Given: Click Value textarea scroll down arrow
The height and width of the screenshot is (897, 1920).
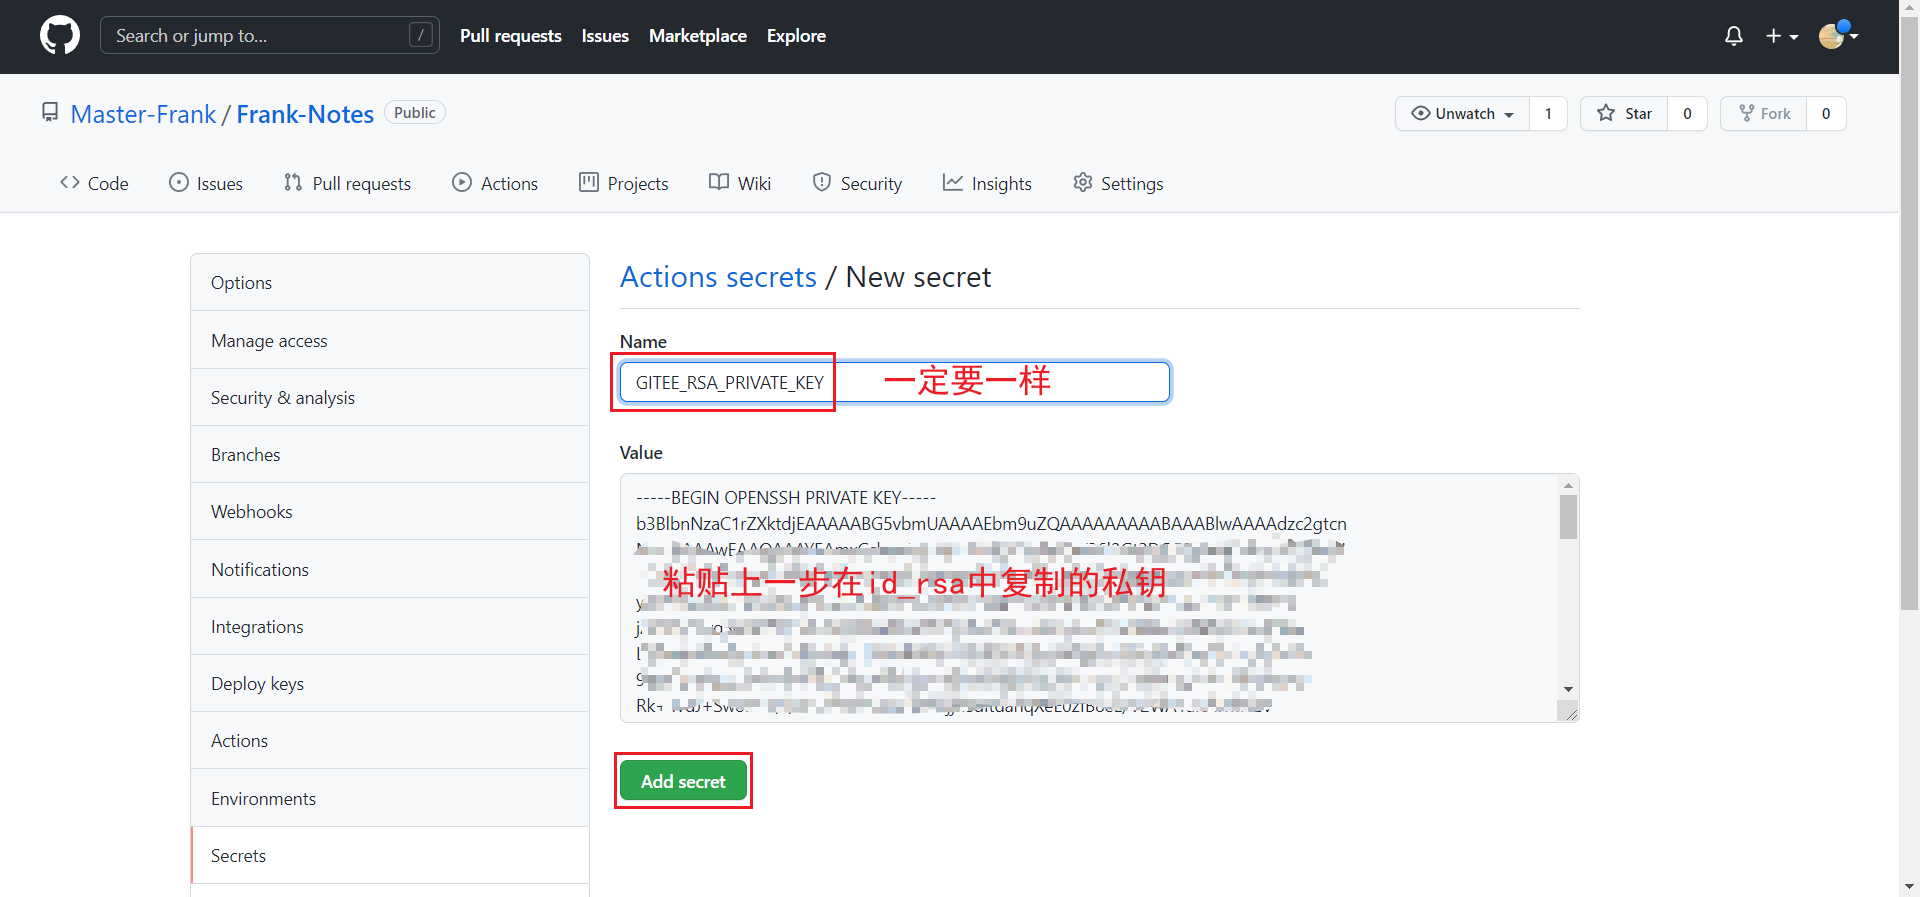Looking at the screenshot, I should (1568, 689).
